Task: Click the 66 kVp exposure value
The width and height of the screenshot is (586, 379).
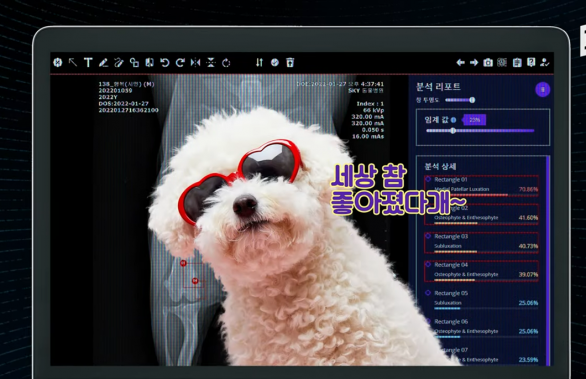Action: [373, 110]
